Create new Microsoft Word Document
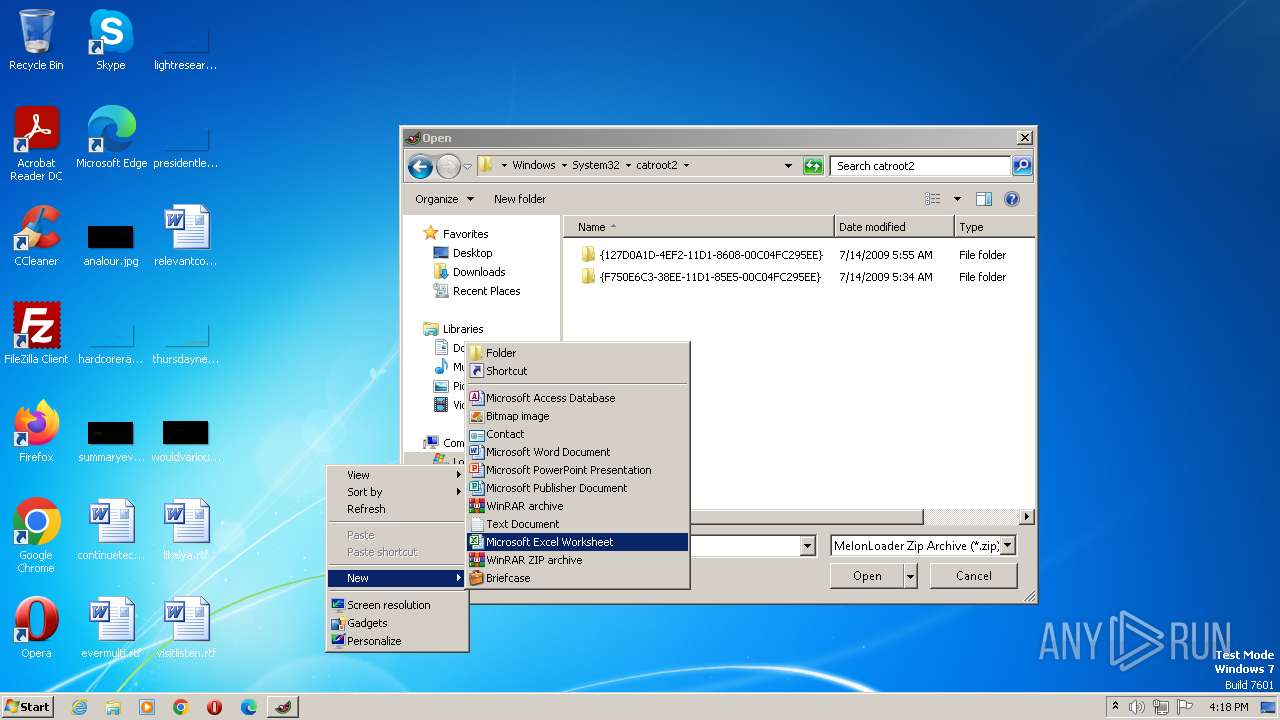The image size is (1280, 720). click(578, 452)
